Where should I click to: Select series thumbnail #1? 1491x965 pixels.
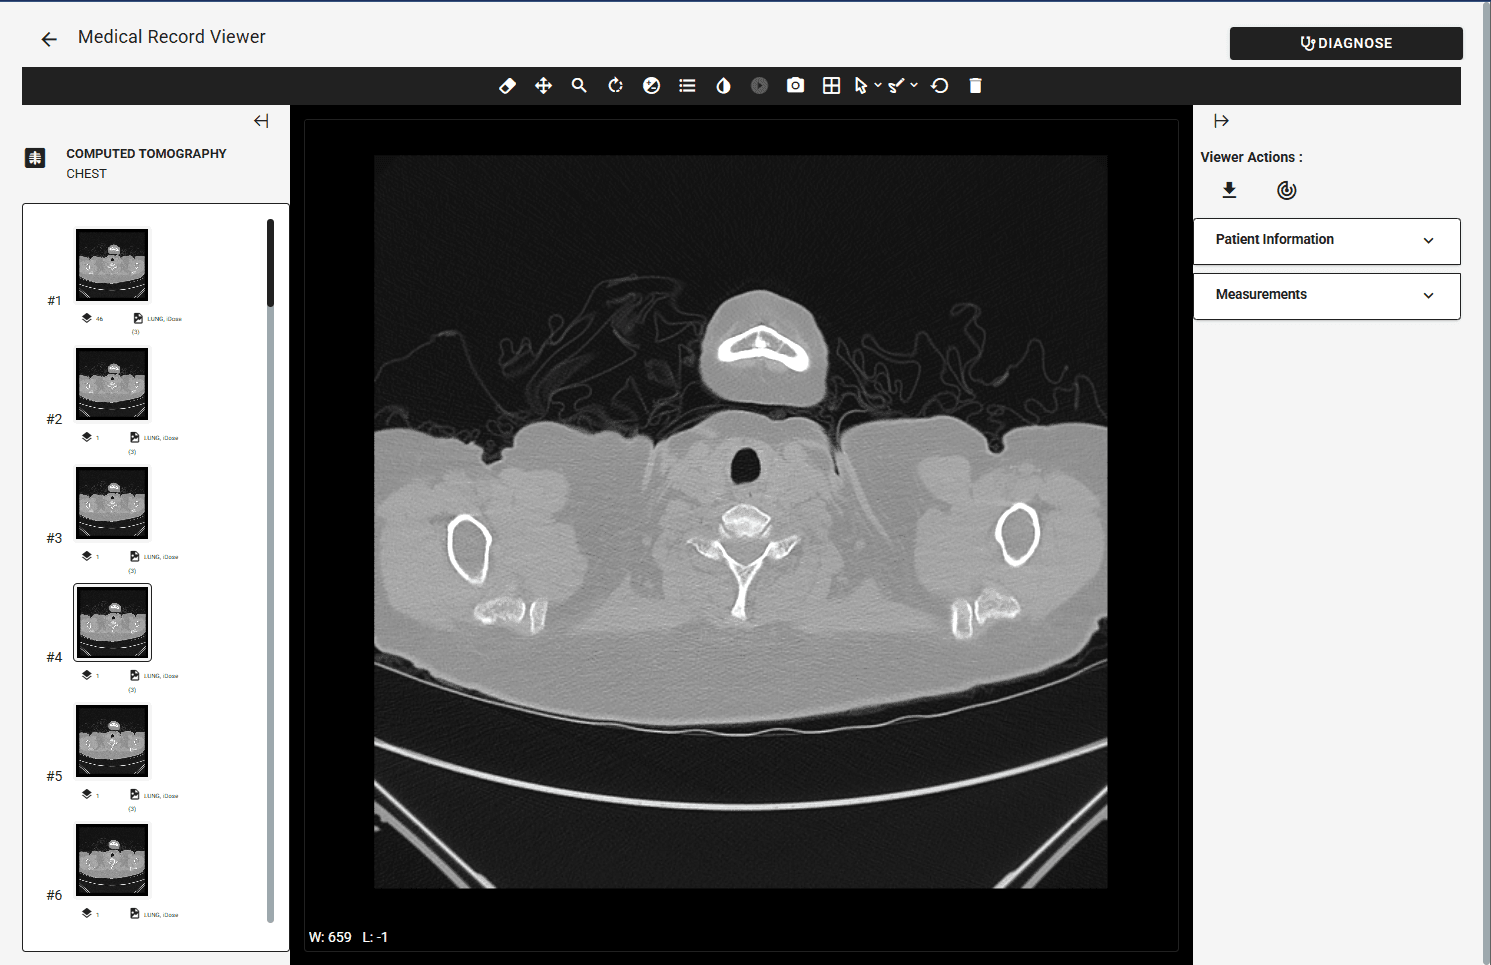(112, 265)
